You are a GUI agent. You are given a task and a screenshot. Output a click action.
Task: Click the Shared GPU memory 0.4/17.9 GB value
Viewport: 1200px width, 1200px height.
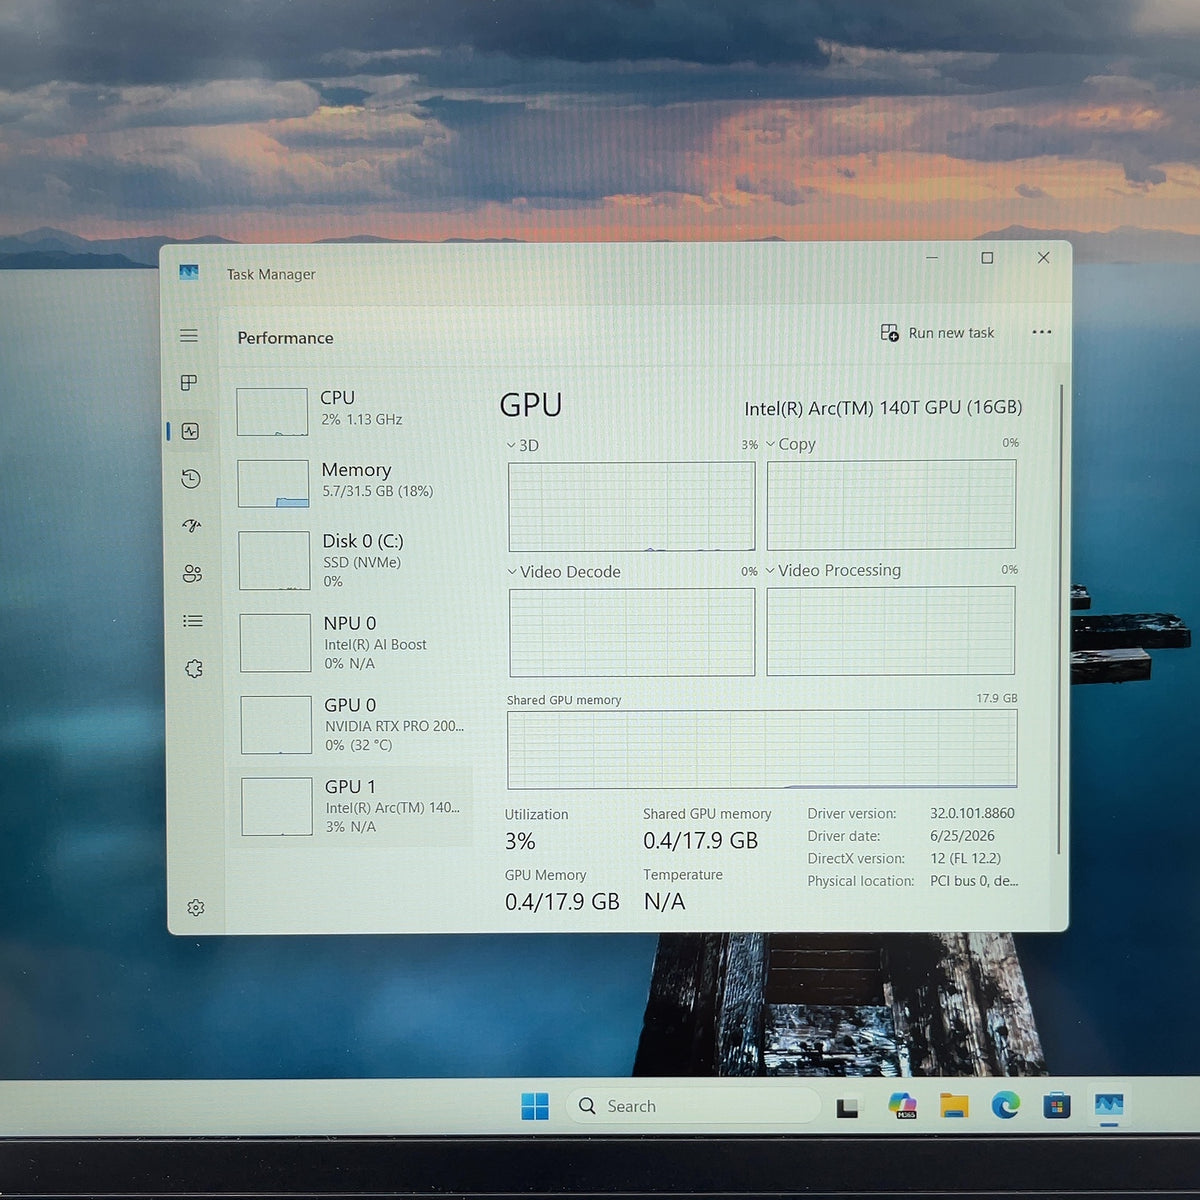pyautogui.click(x=700, y=841)
